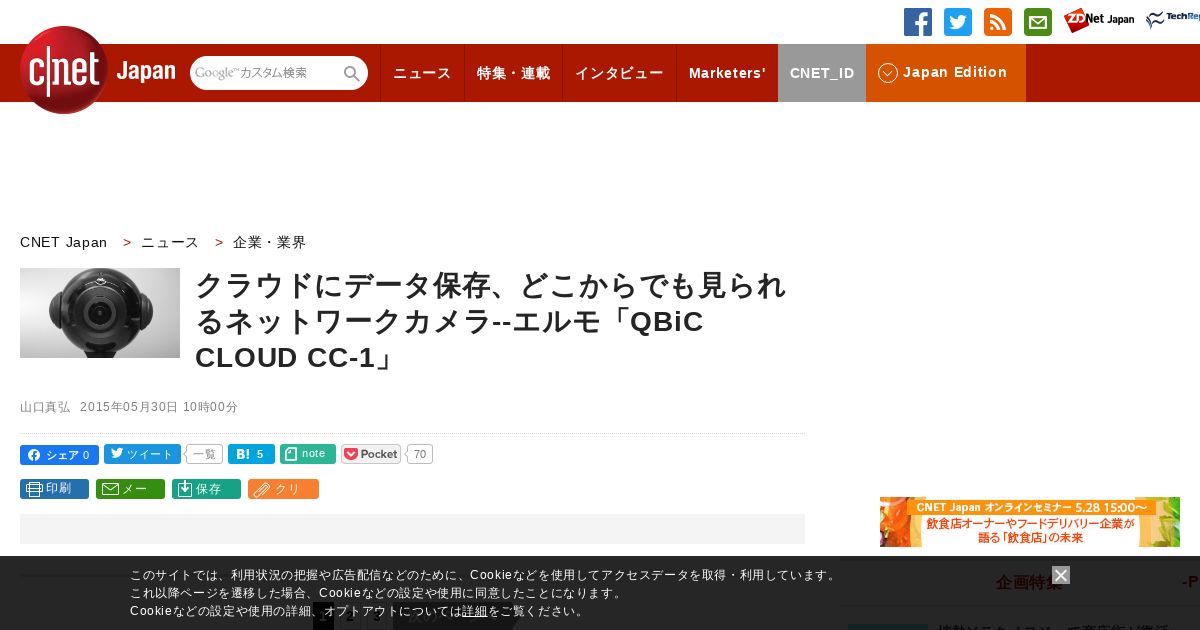Visit ZDNet Japan logo link

(x=1099, y=21)
